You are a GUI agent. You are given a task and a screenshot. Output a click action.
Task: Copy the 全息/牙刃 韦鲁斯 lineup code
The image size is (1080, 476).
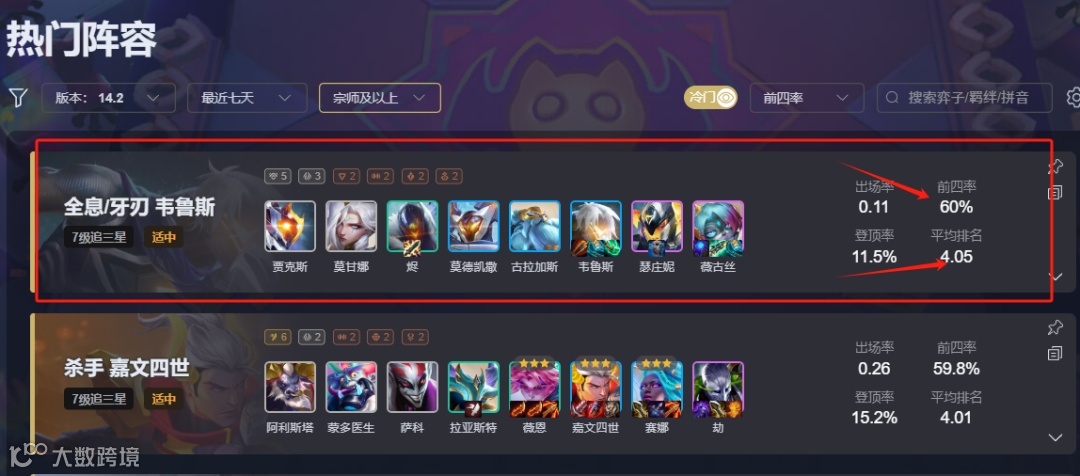(x=1055, y=193)
